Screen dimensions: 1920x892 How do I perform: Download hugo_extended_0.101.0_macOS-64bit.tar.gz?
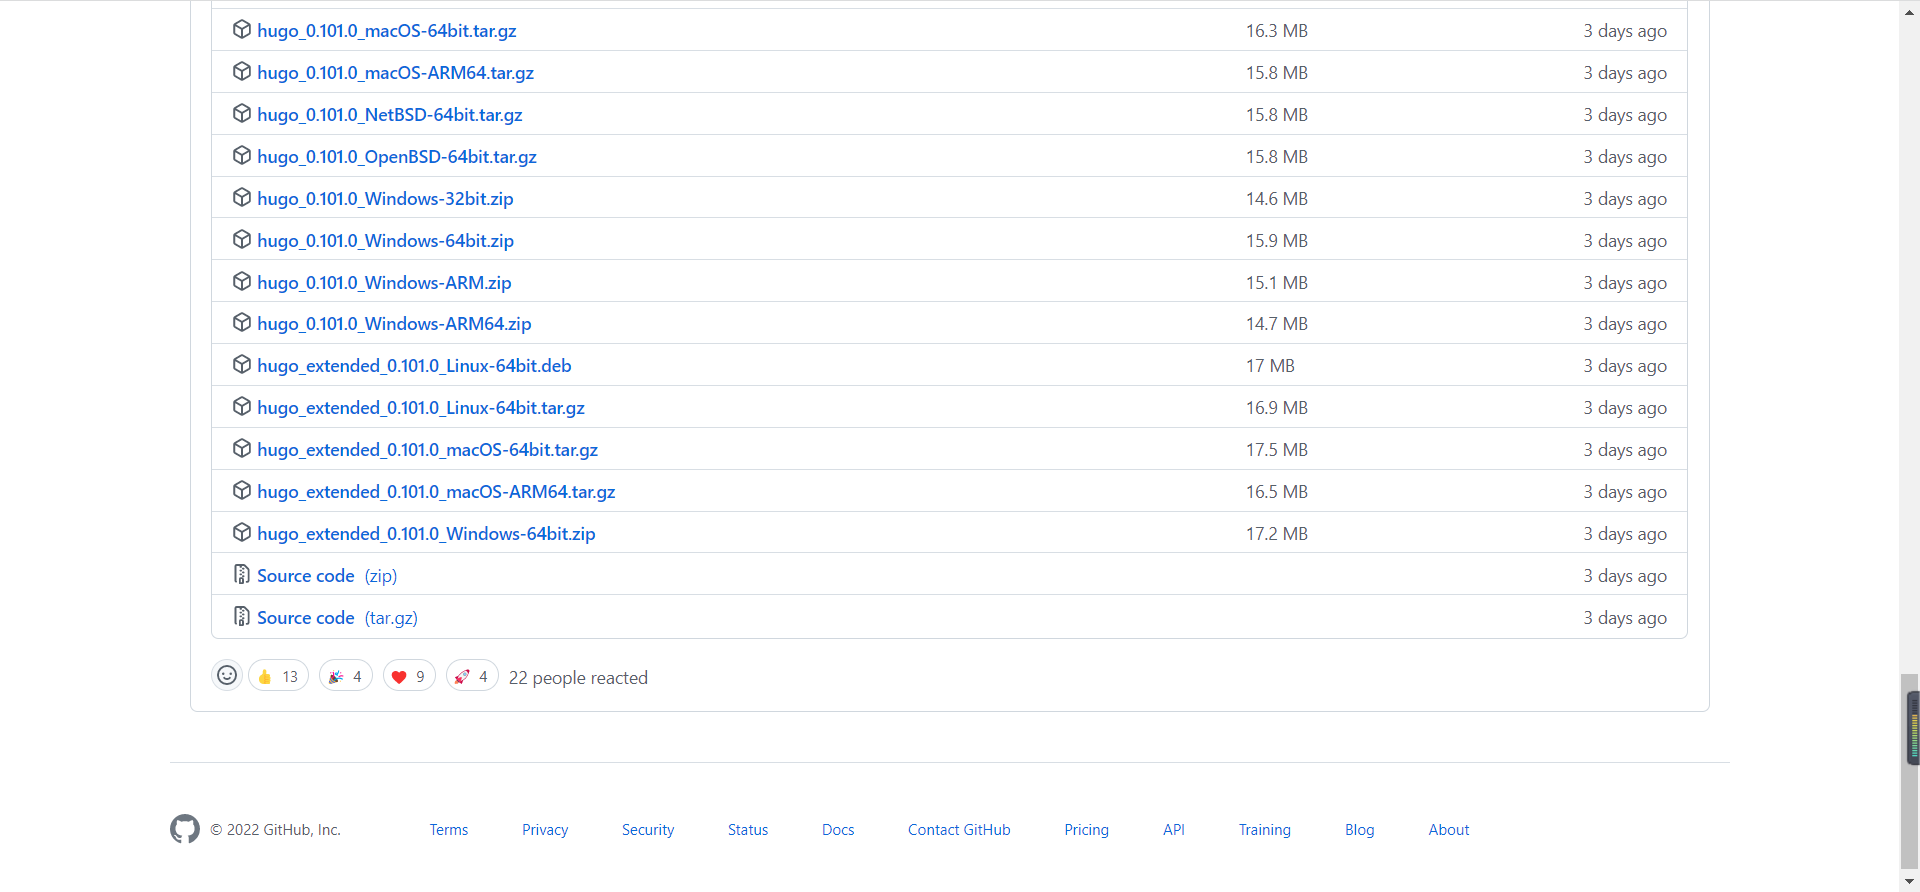click(x=427, y=450)
